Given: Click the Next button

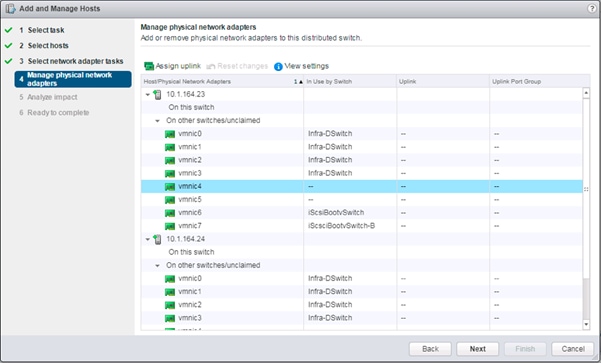Looking at the screenshot, I should click(x=478, y=349).
